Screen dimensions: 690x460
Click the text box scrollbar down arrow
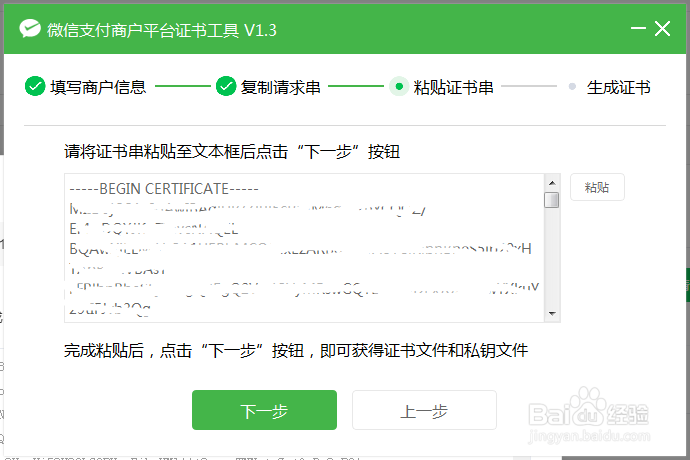(x=552, y=313)
